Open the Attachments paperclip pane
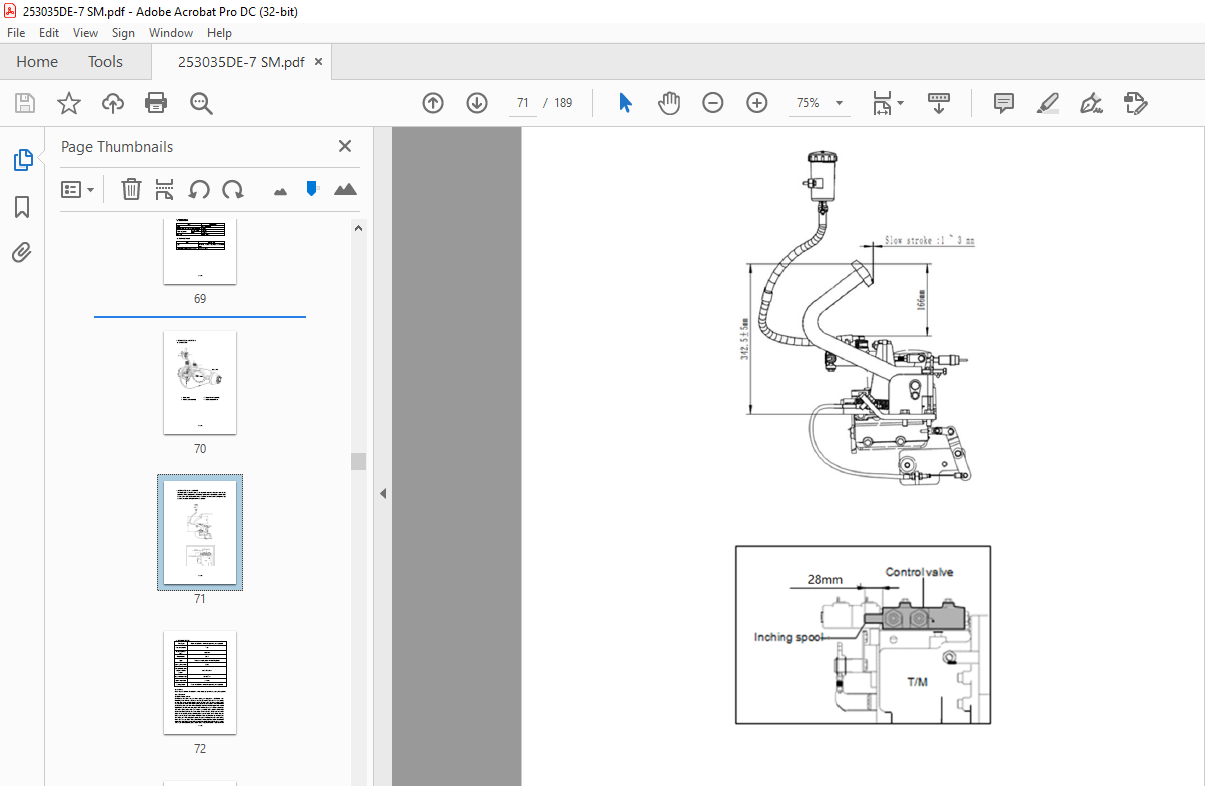 click(22, 252)
